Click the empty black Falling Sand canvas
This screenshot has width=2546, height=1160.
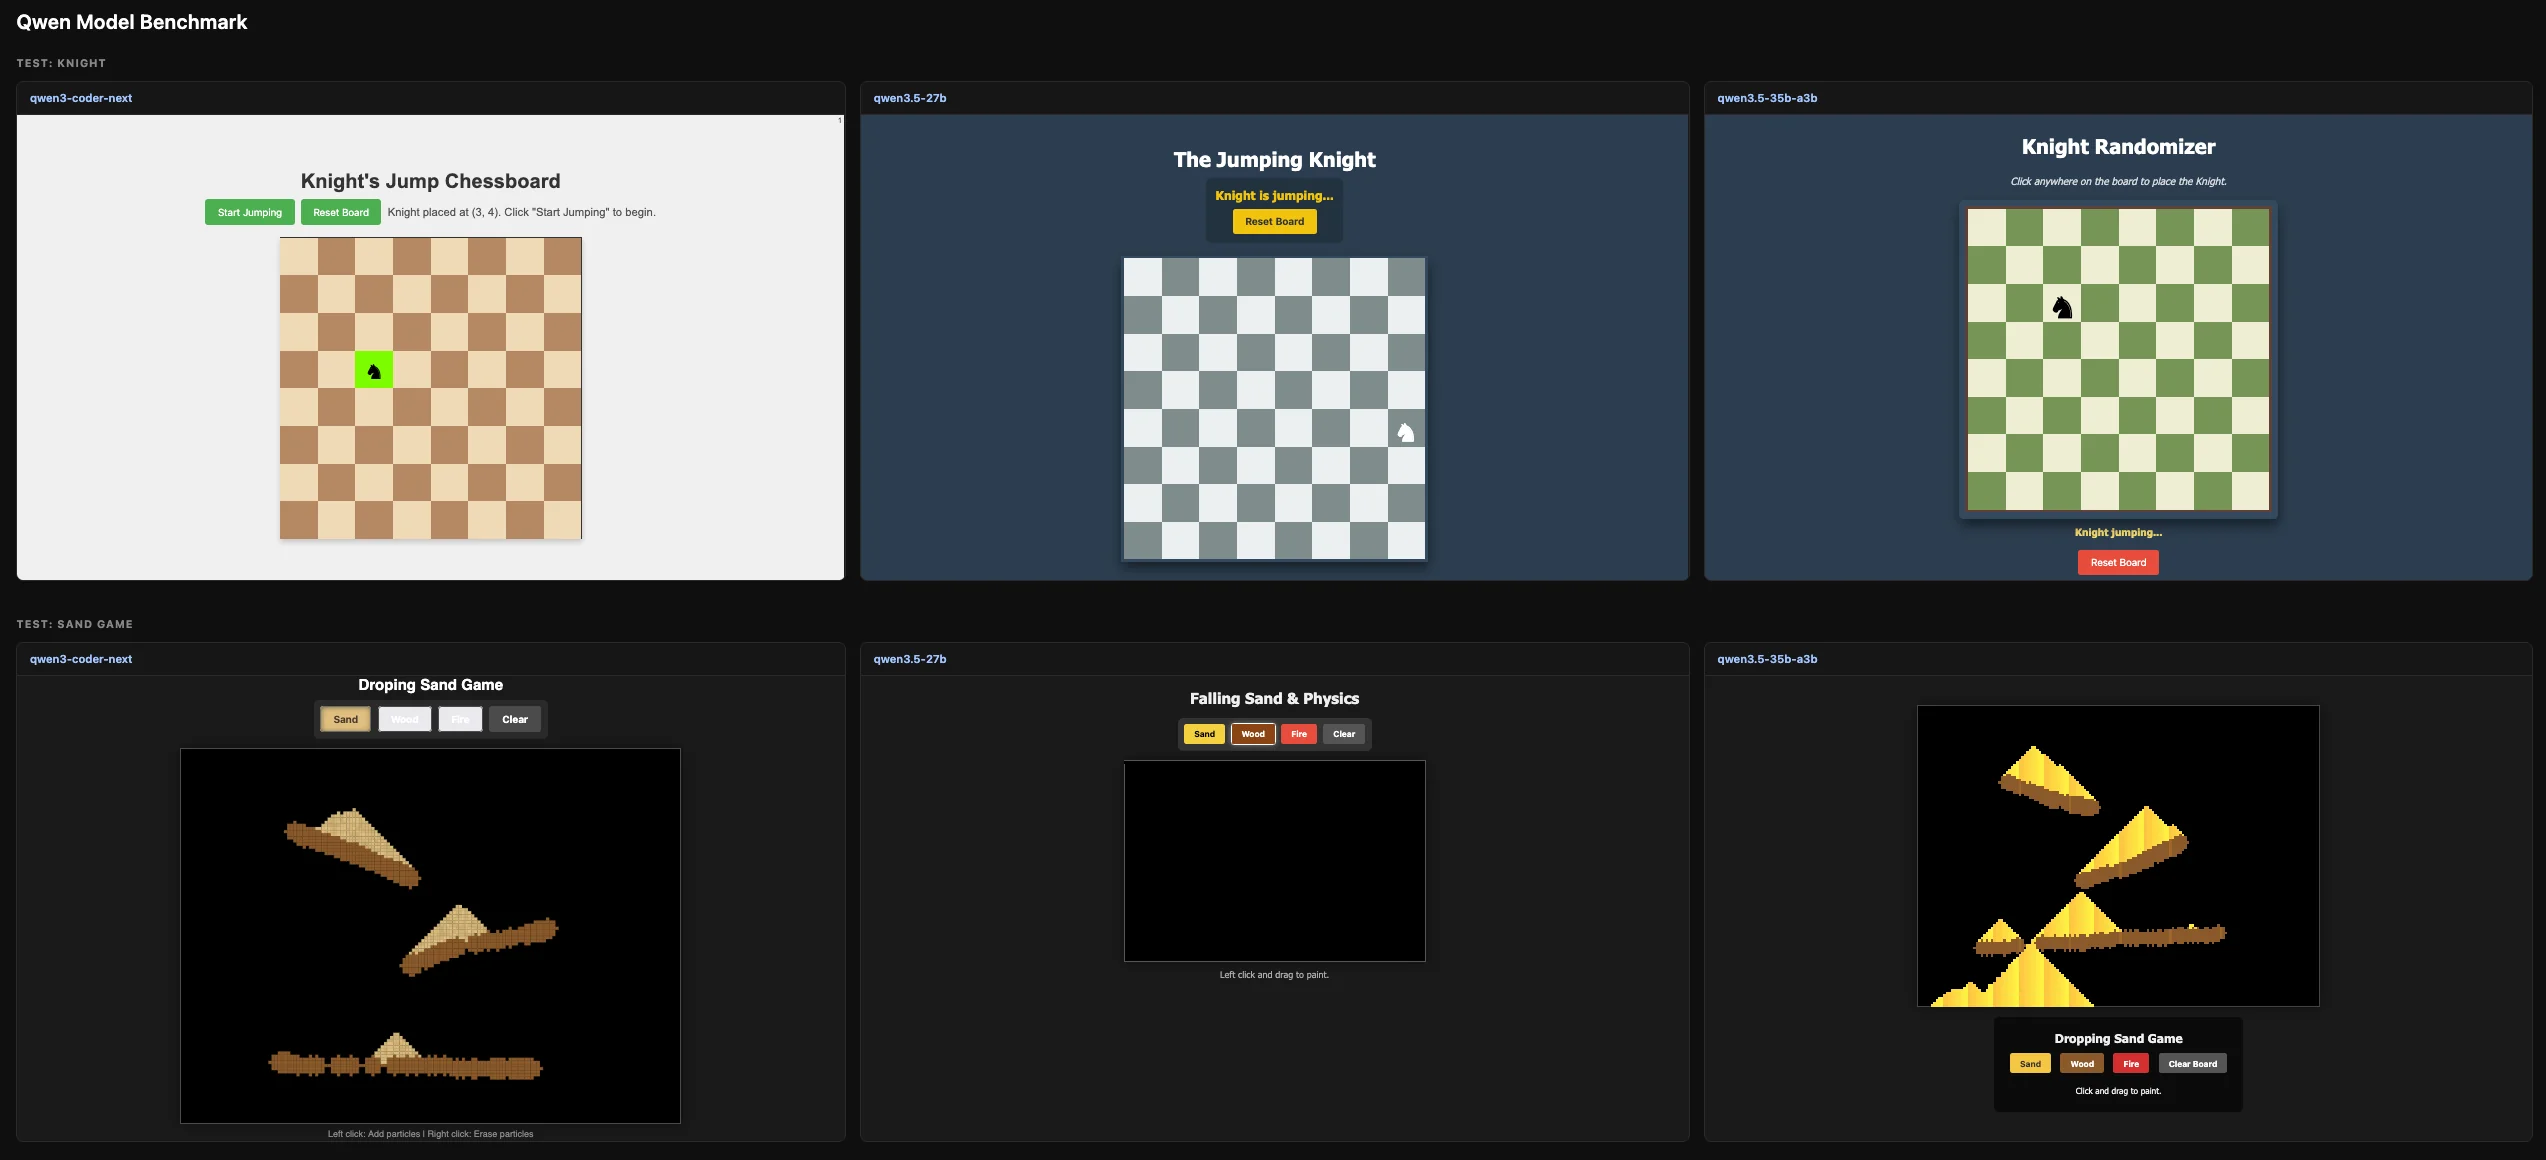tap(1274, 861)
